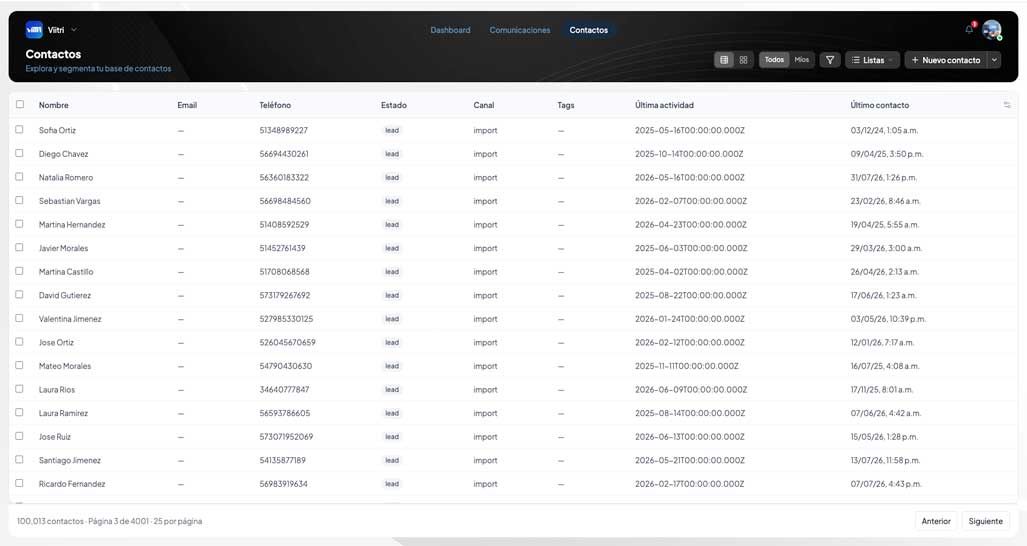The image size is (1027, 546).
Task: Open contact Natalia Romero
Action: pyautogui.click(x=65, y=177)
